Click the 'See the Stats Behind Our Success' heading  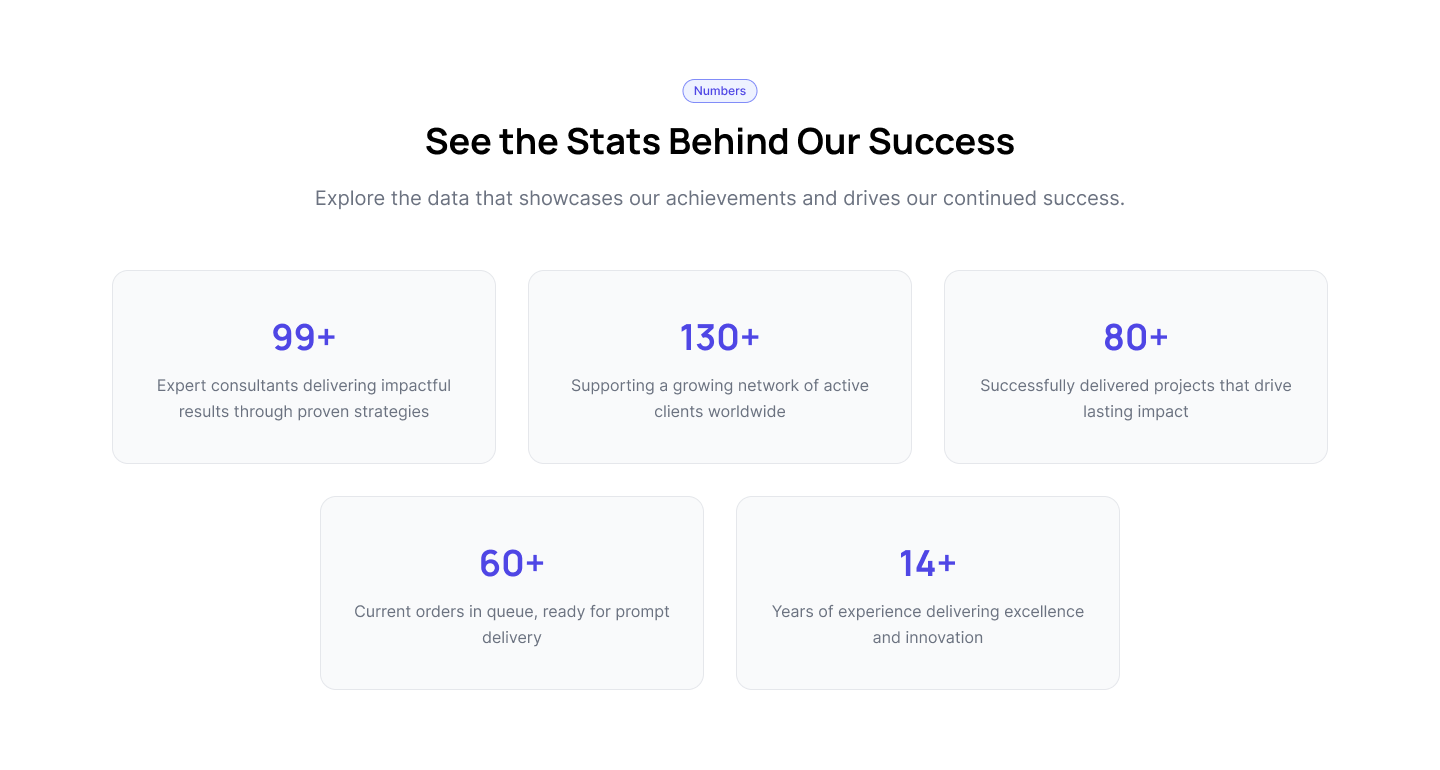pos(720,142)
